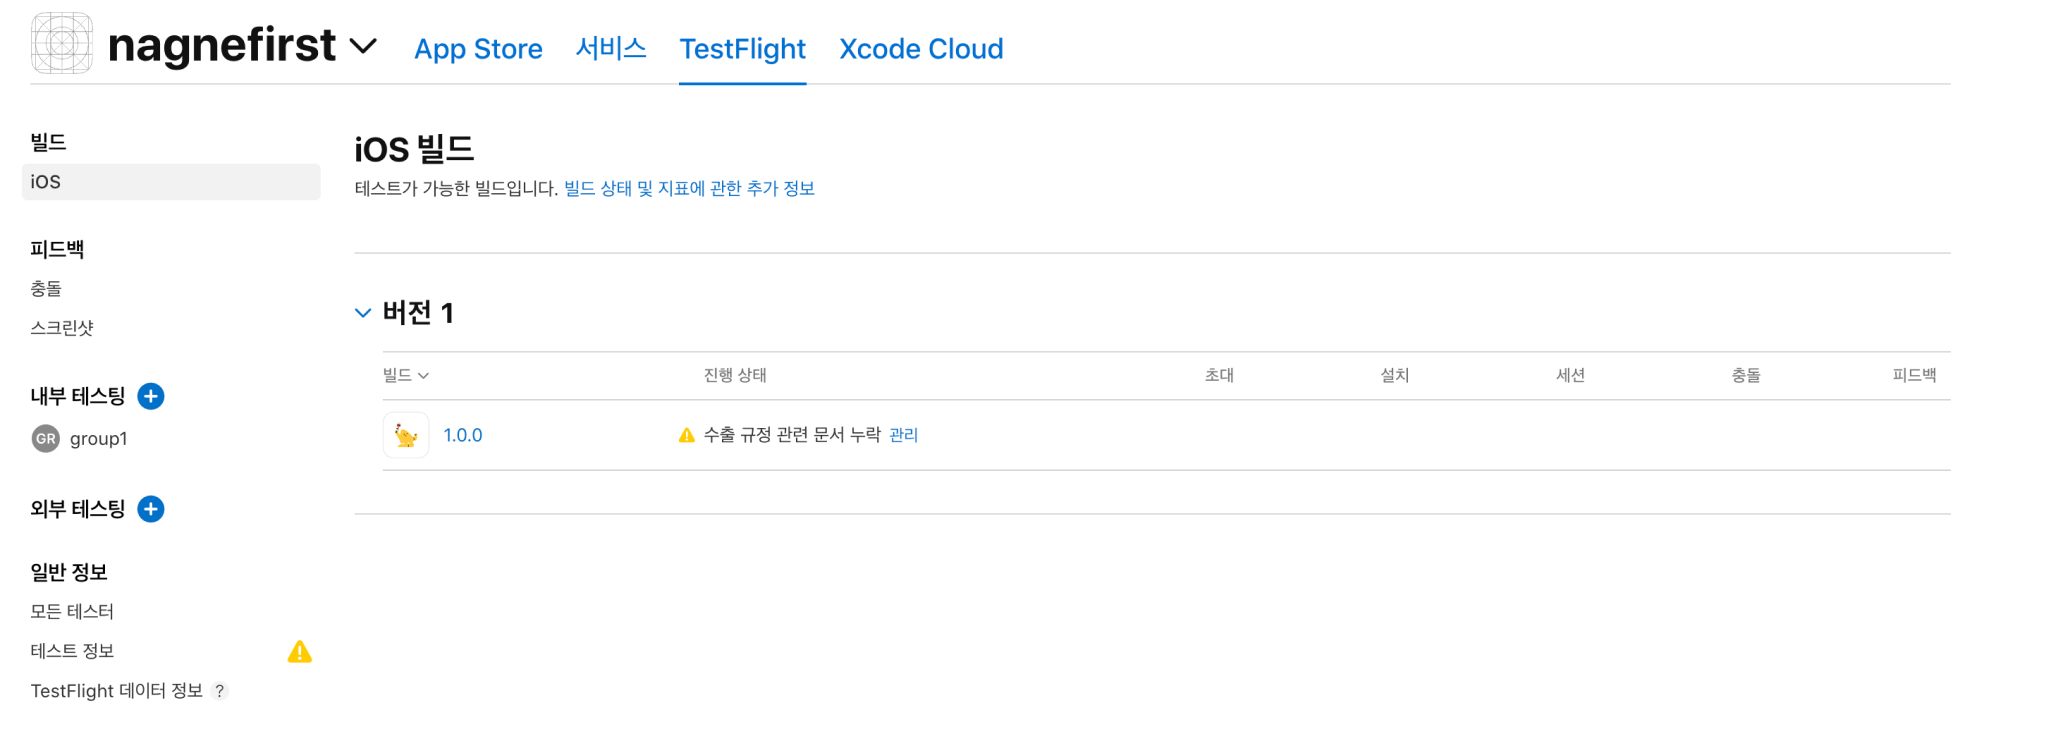
Task: Open the Xcode Cloud tab
Action: (920, 49)
